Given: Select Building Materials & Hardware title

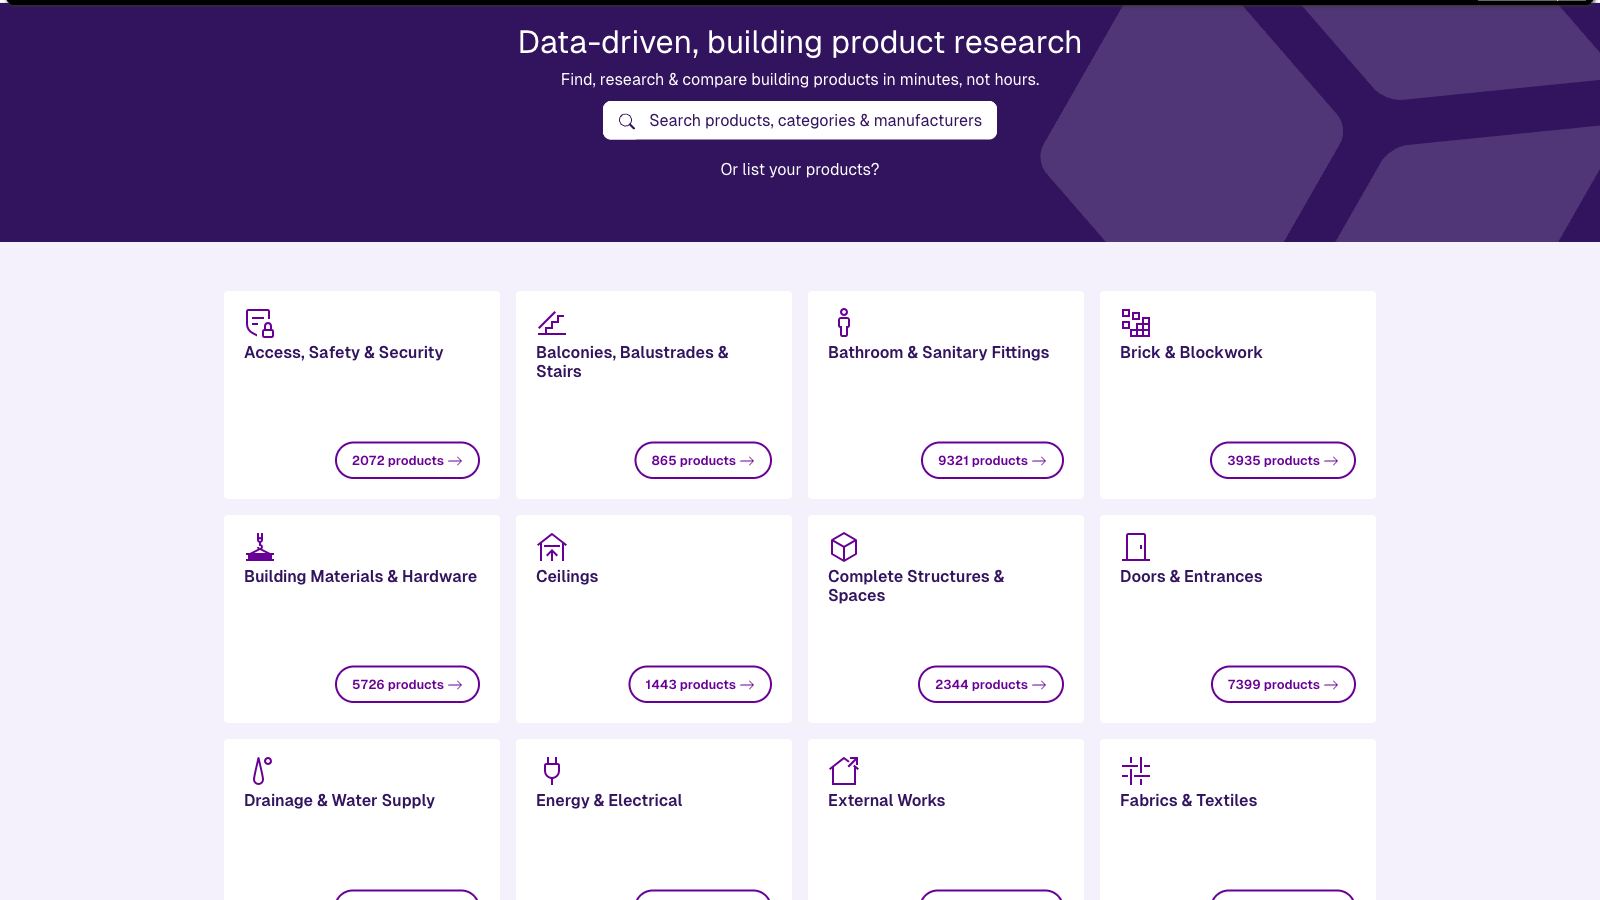Looking at the screenshot, I should (x=360, y=576).
